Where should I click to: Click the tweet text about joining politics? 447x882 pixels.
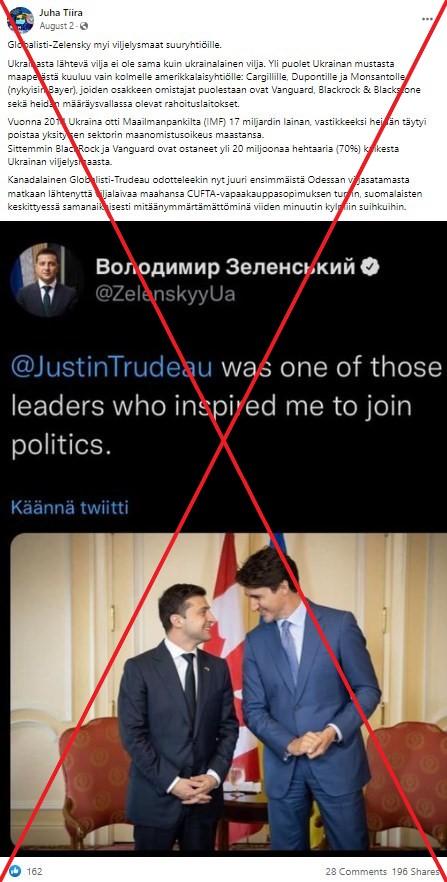226,406
